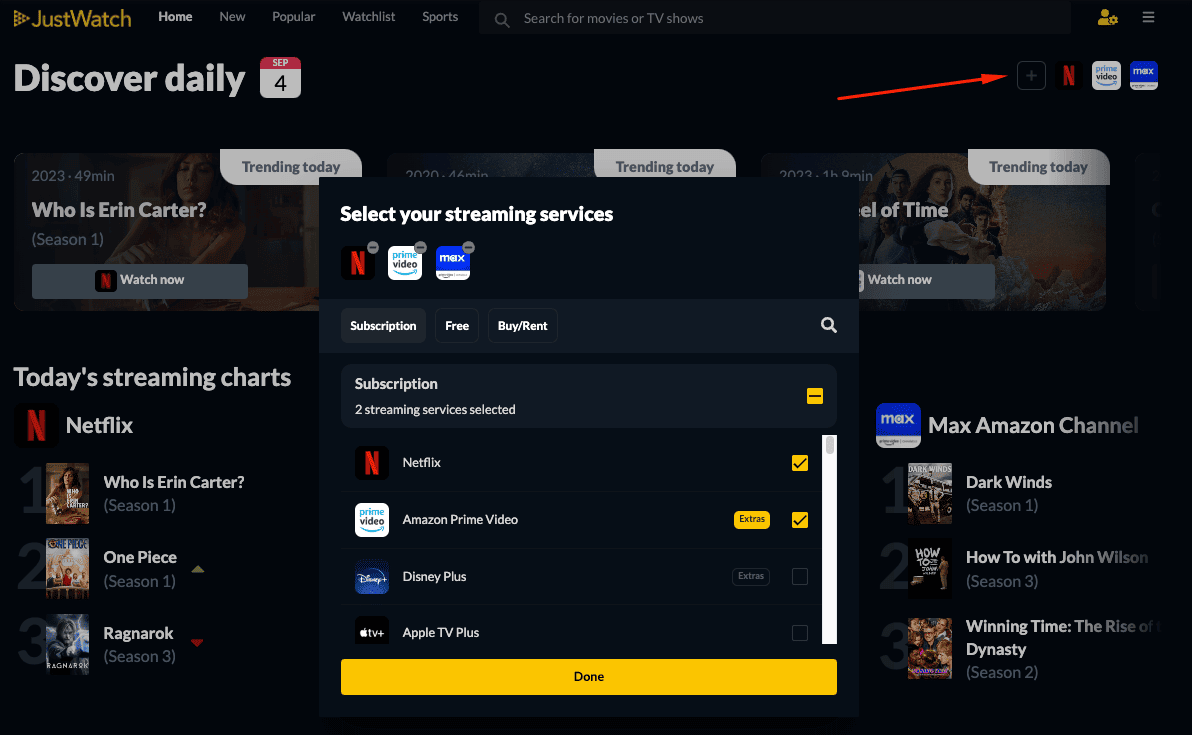Click the Done button

click(x=588, y=676)
